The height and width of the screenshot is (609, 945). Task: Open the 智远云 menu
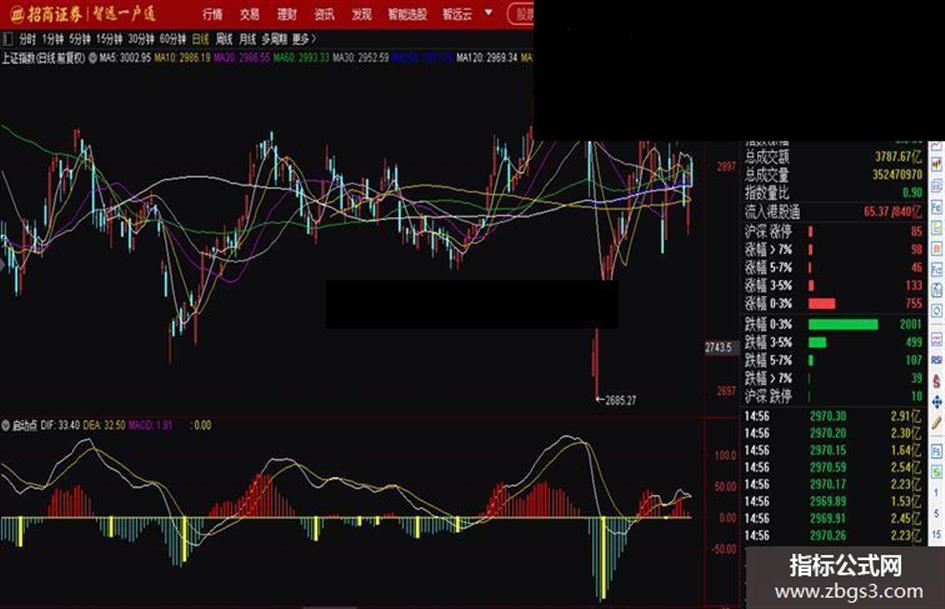(x=457, y=14)
